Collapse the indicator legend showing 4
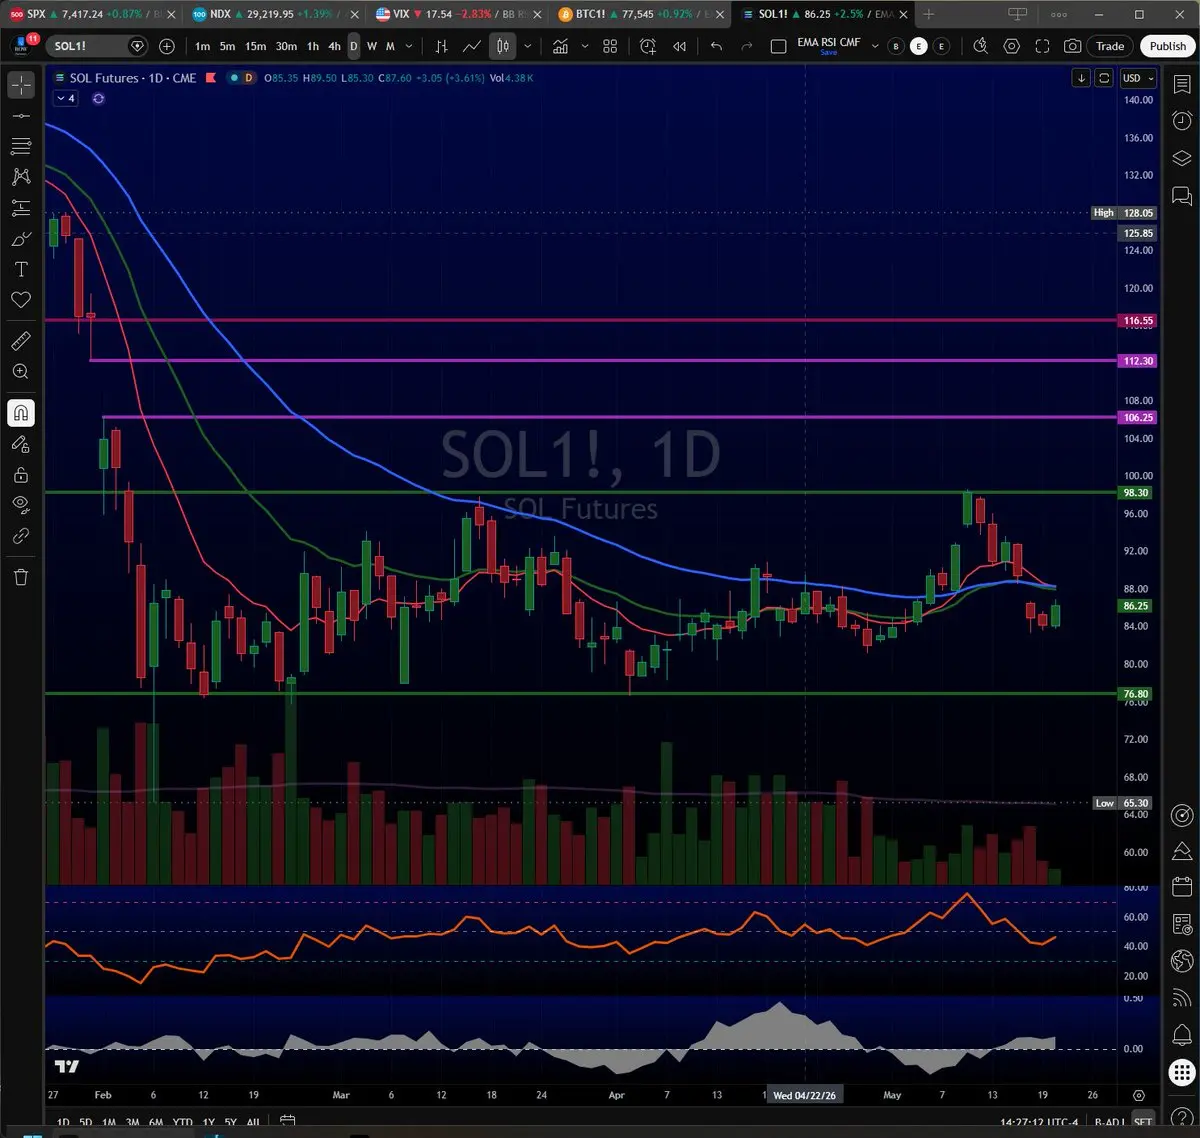 coord(66,98)
